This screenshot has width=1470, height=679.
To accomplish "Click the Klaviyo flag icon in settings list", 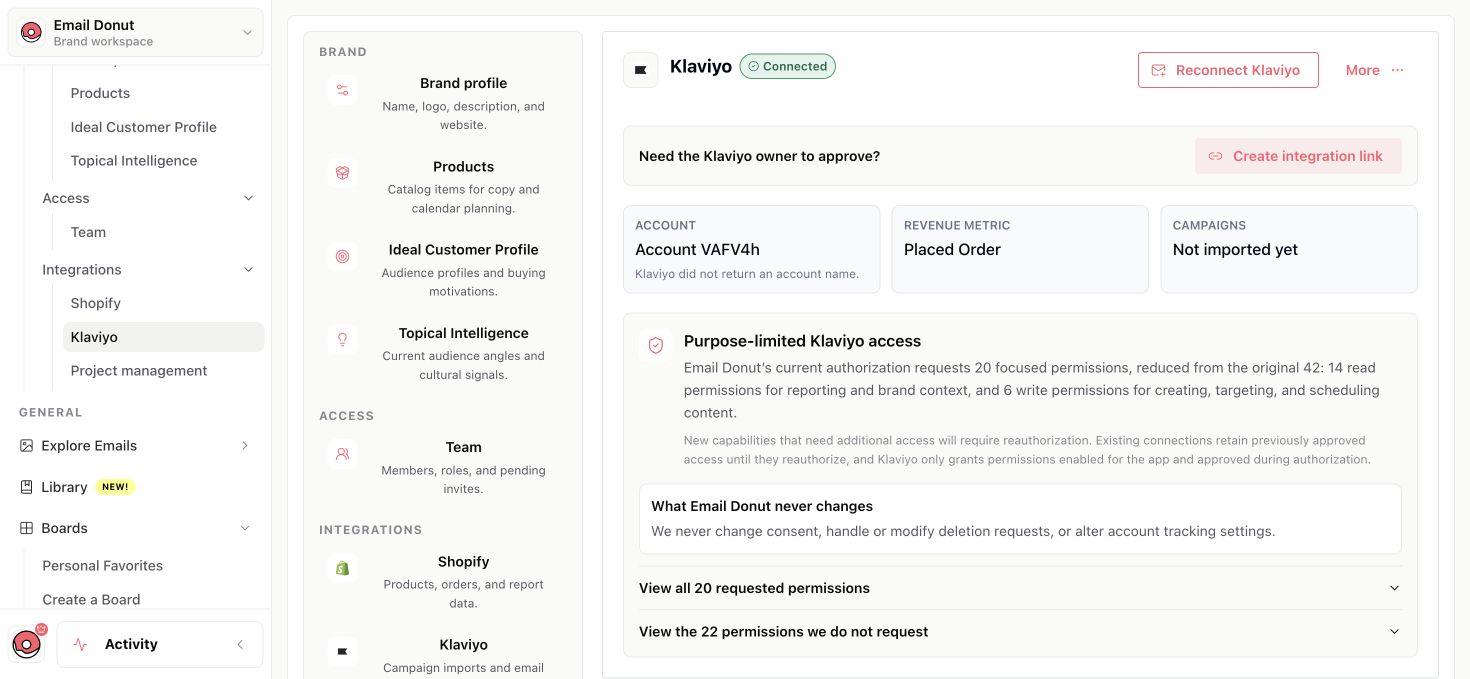I will coord(342,652).
